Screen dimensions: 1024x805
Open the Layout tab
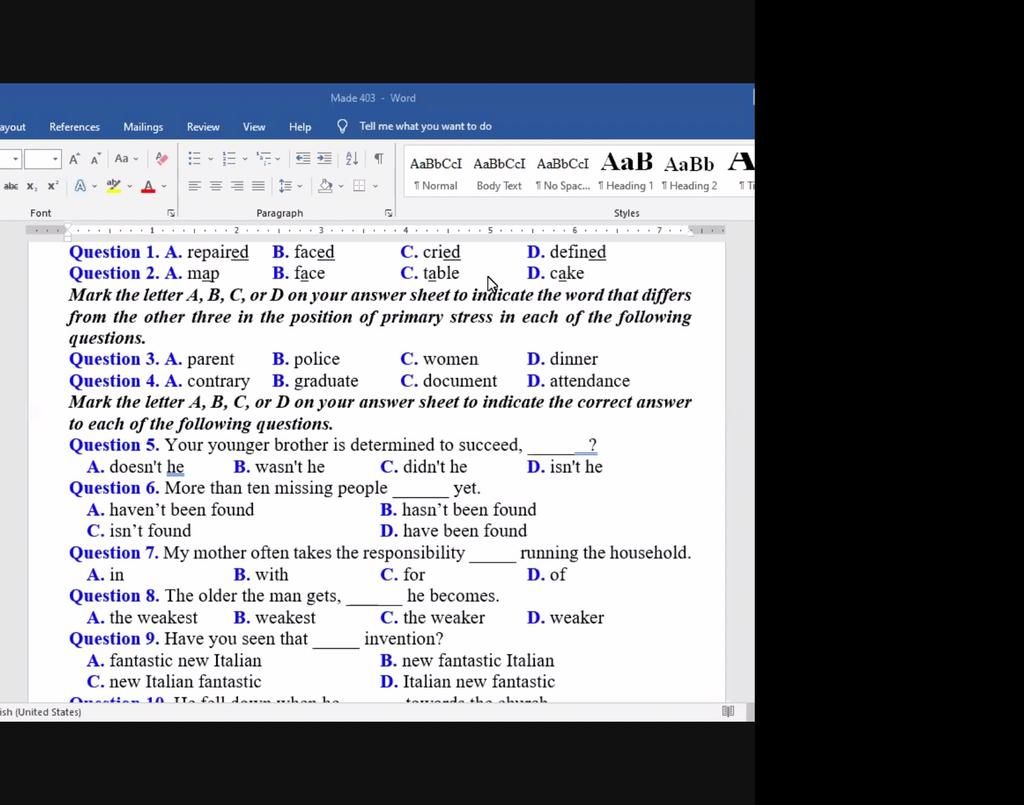coord(12,127)
